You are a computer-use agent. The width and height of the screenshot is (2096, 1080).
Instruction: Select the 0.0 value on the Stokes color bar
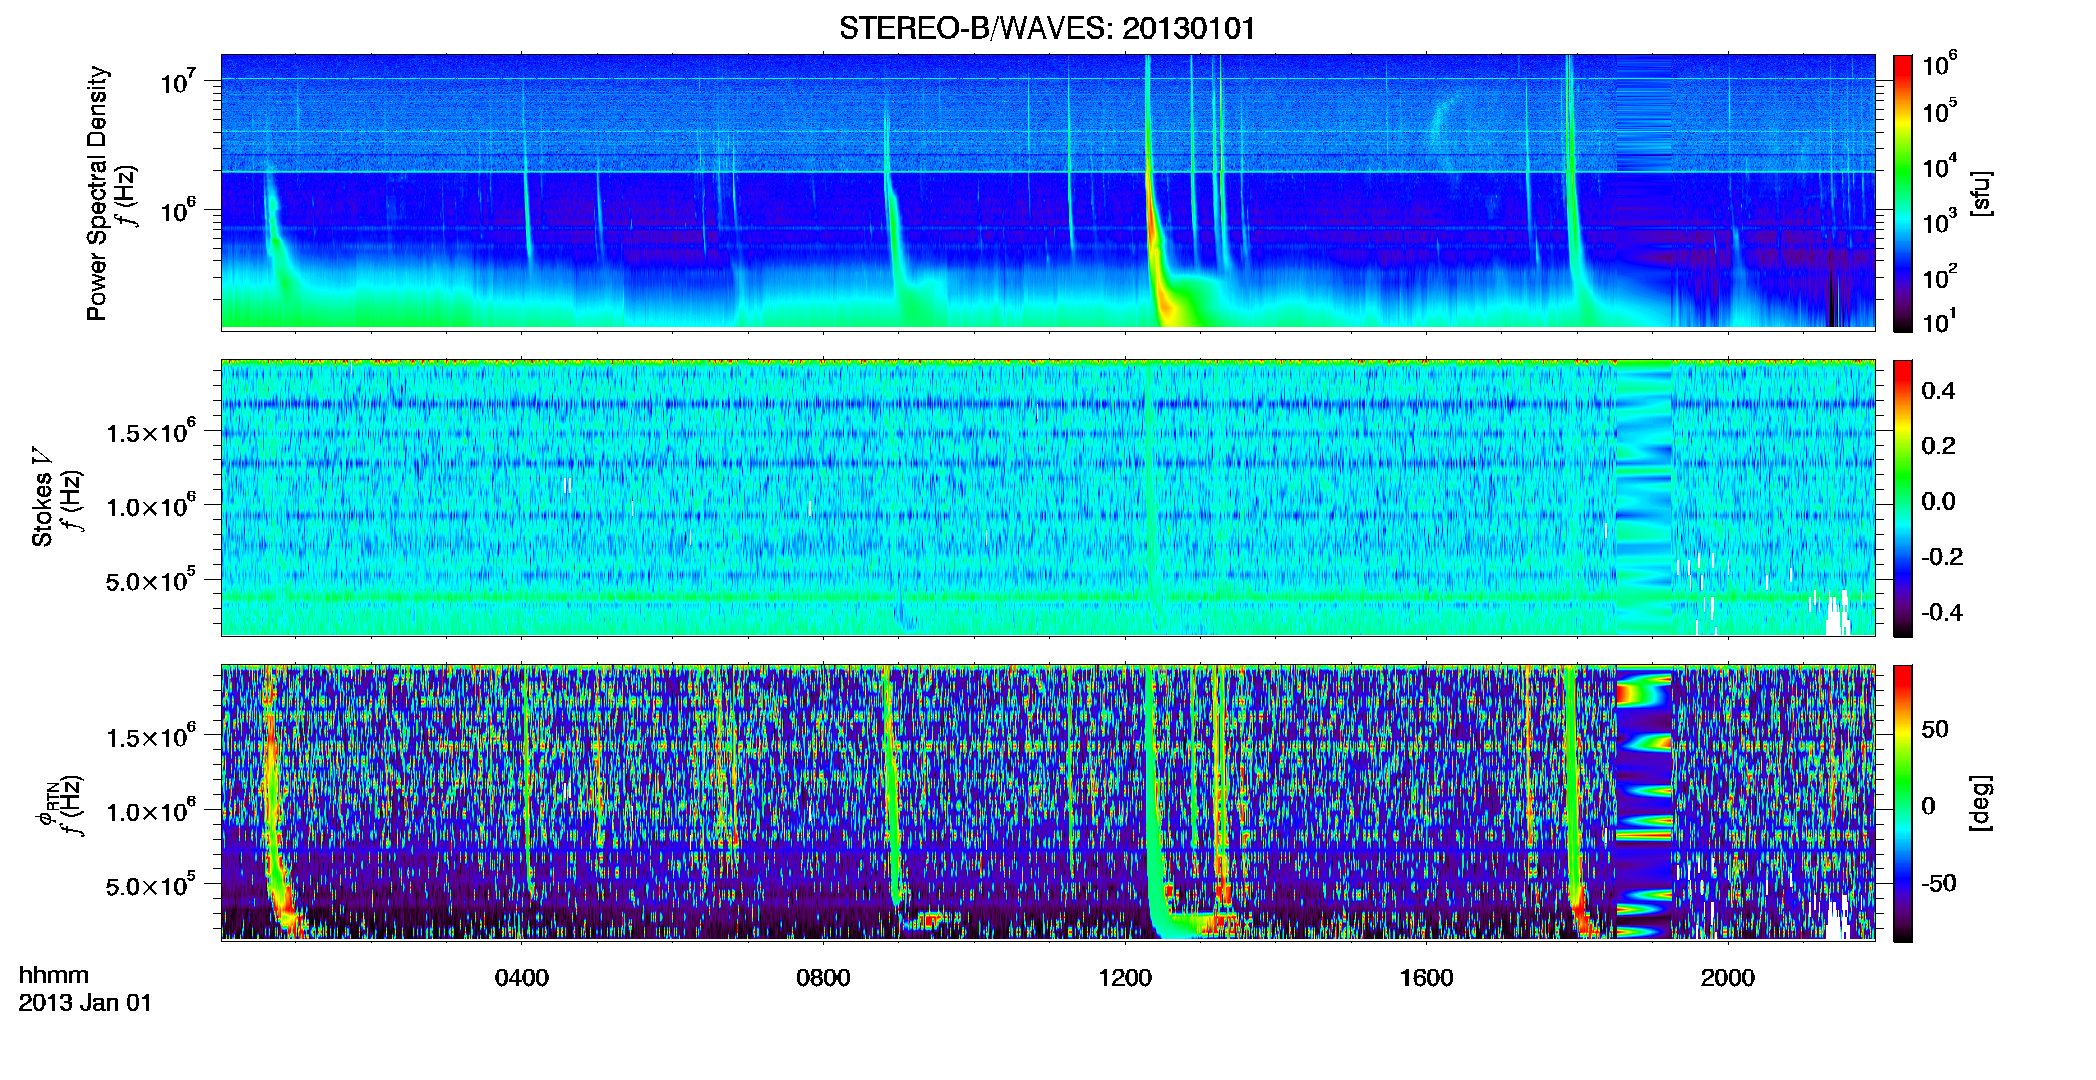1938,501
